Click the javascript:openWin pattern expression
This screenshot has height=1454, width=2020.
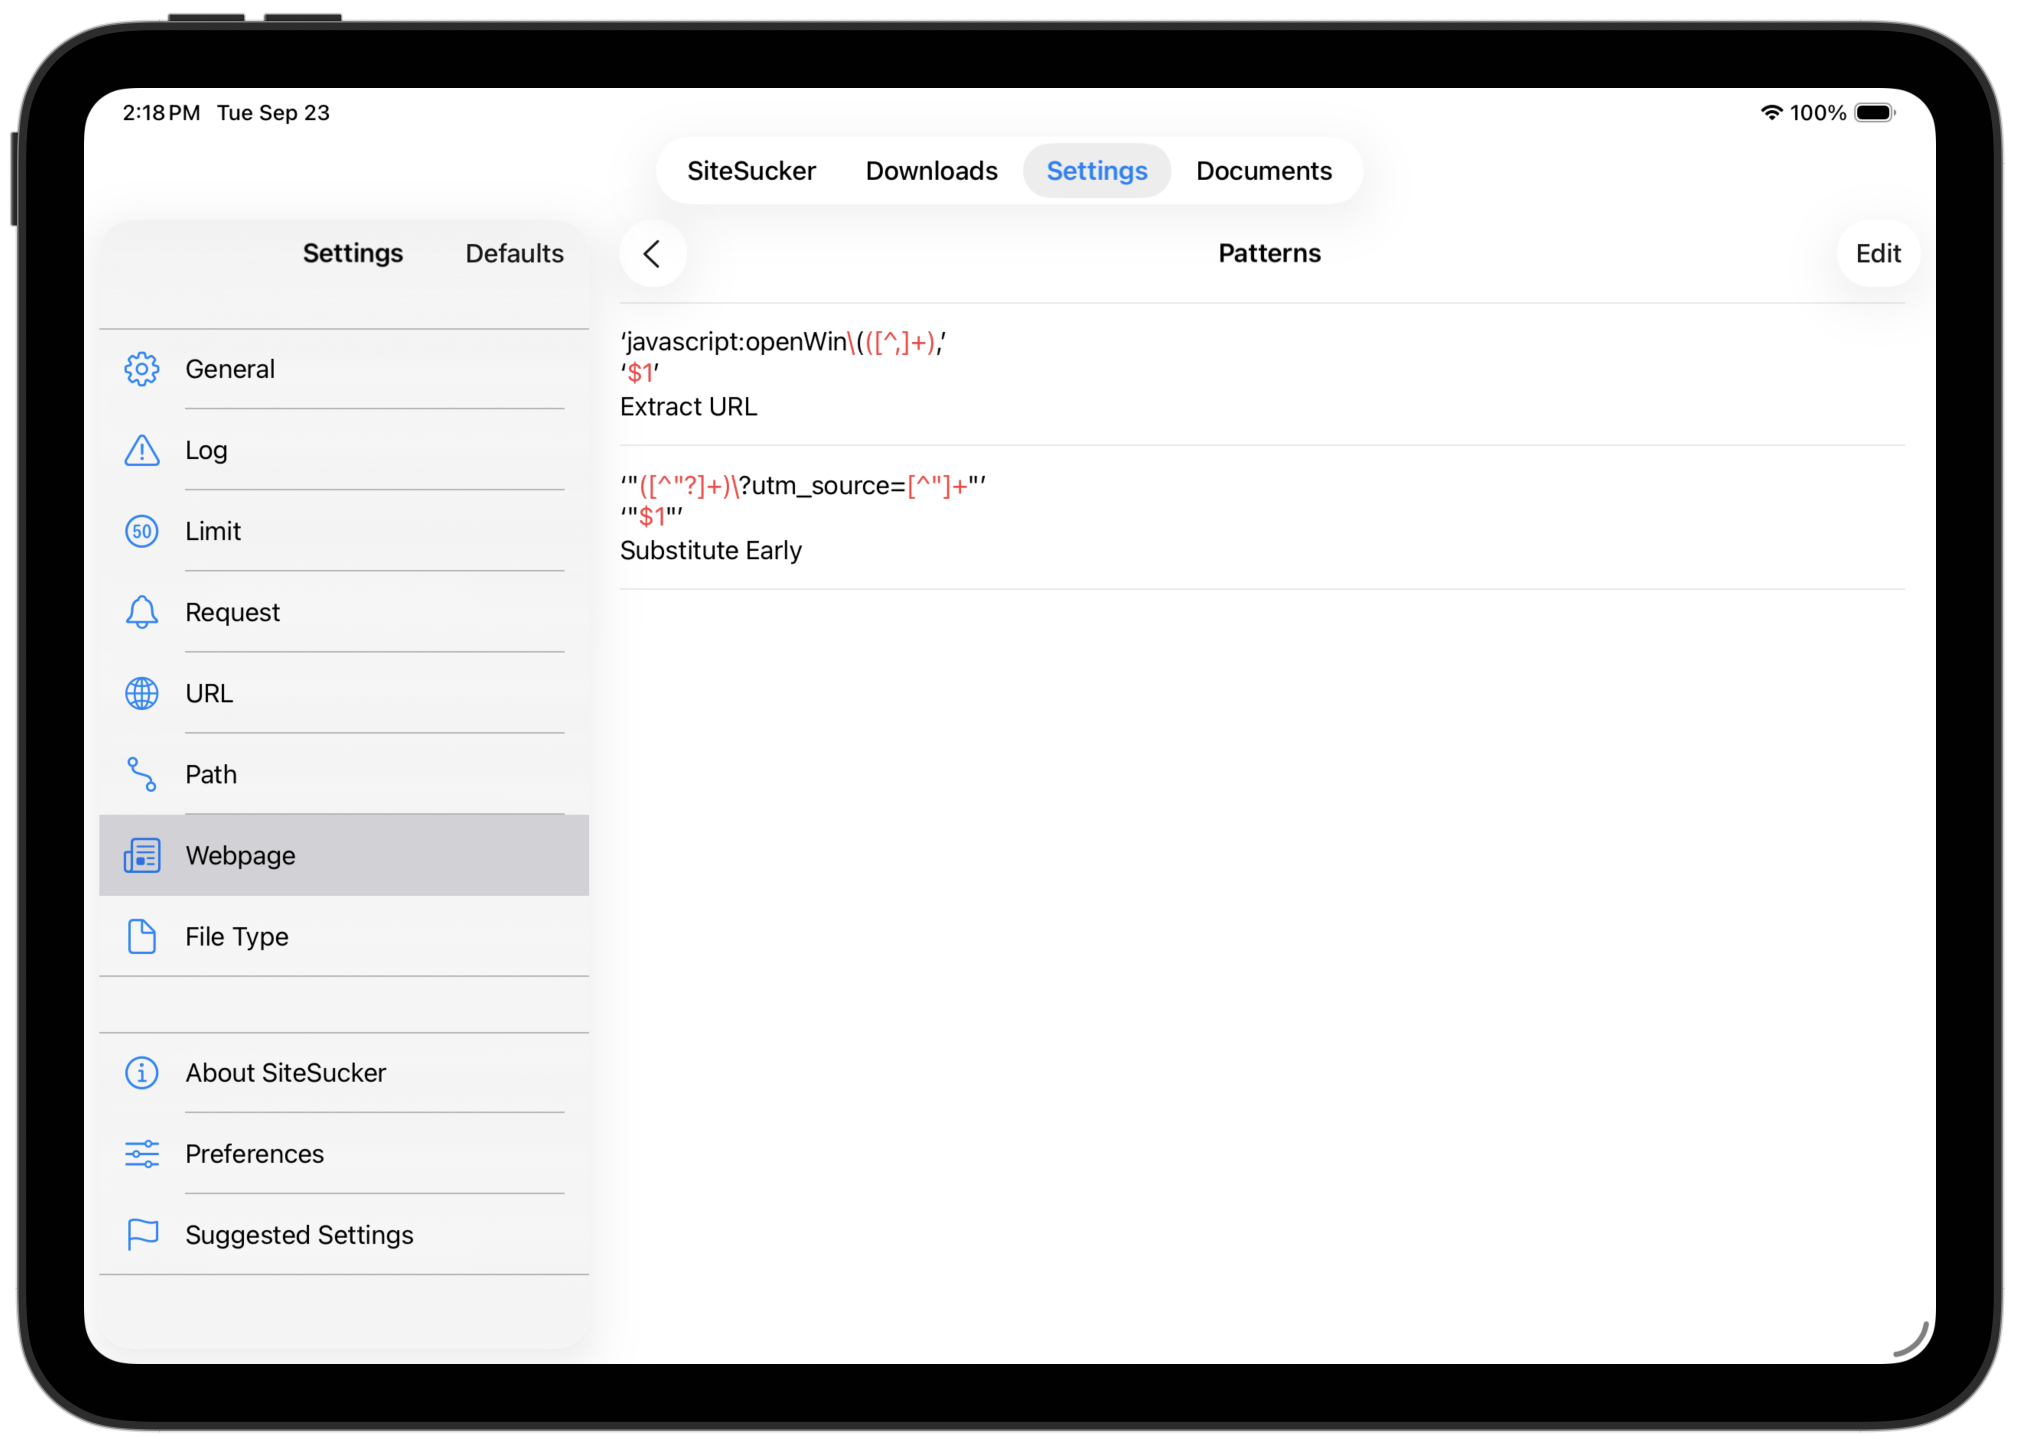point(783,342)
